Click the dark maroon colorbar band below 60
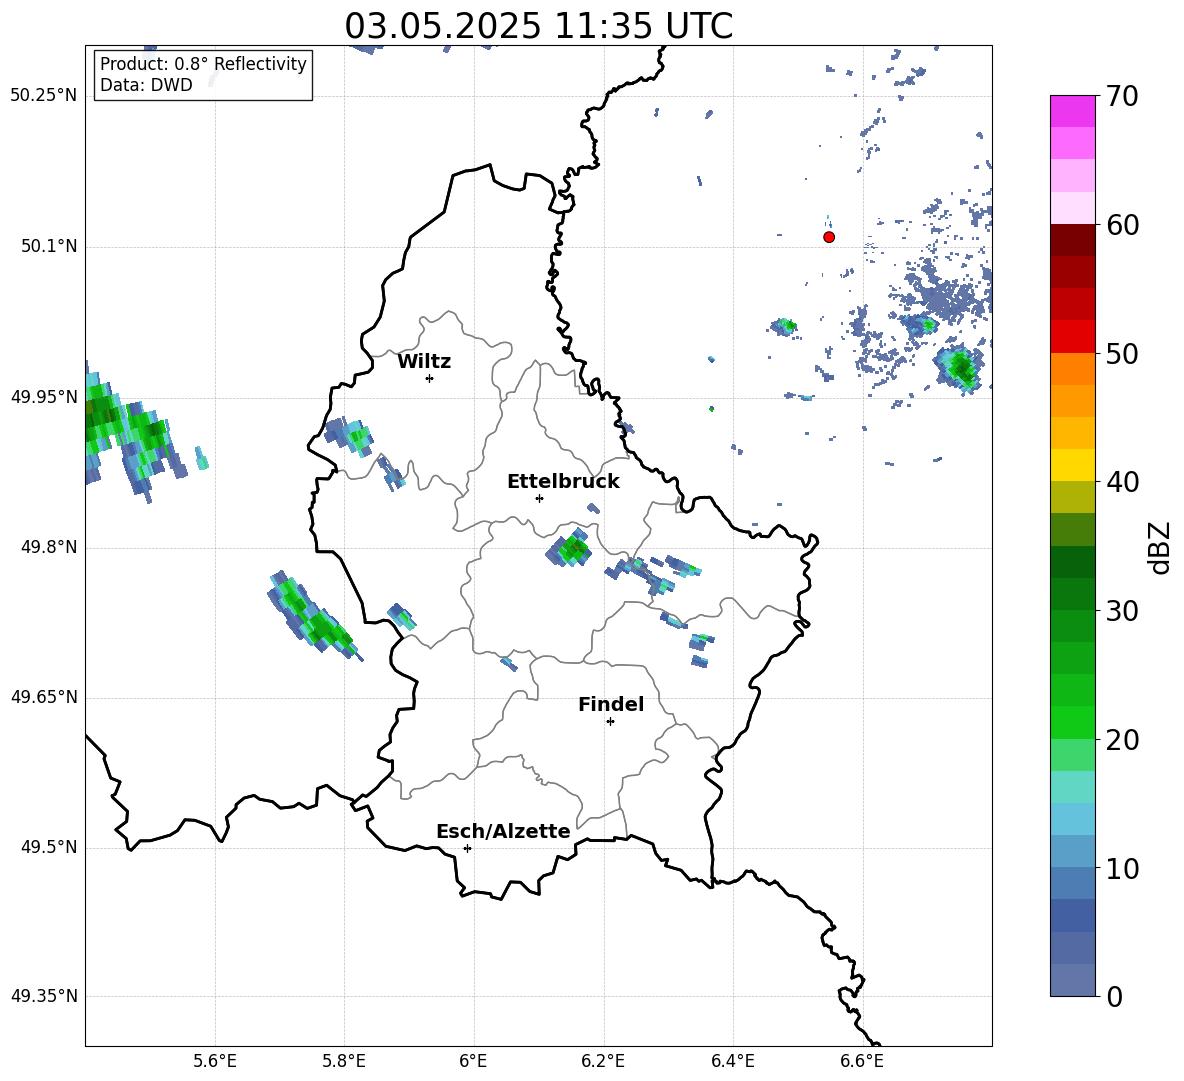 pos(1073,240)
